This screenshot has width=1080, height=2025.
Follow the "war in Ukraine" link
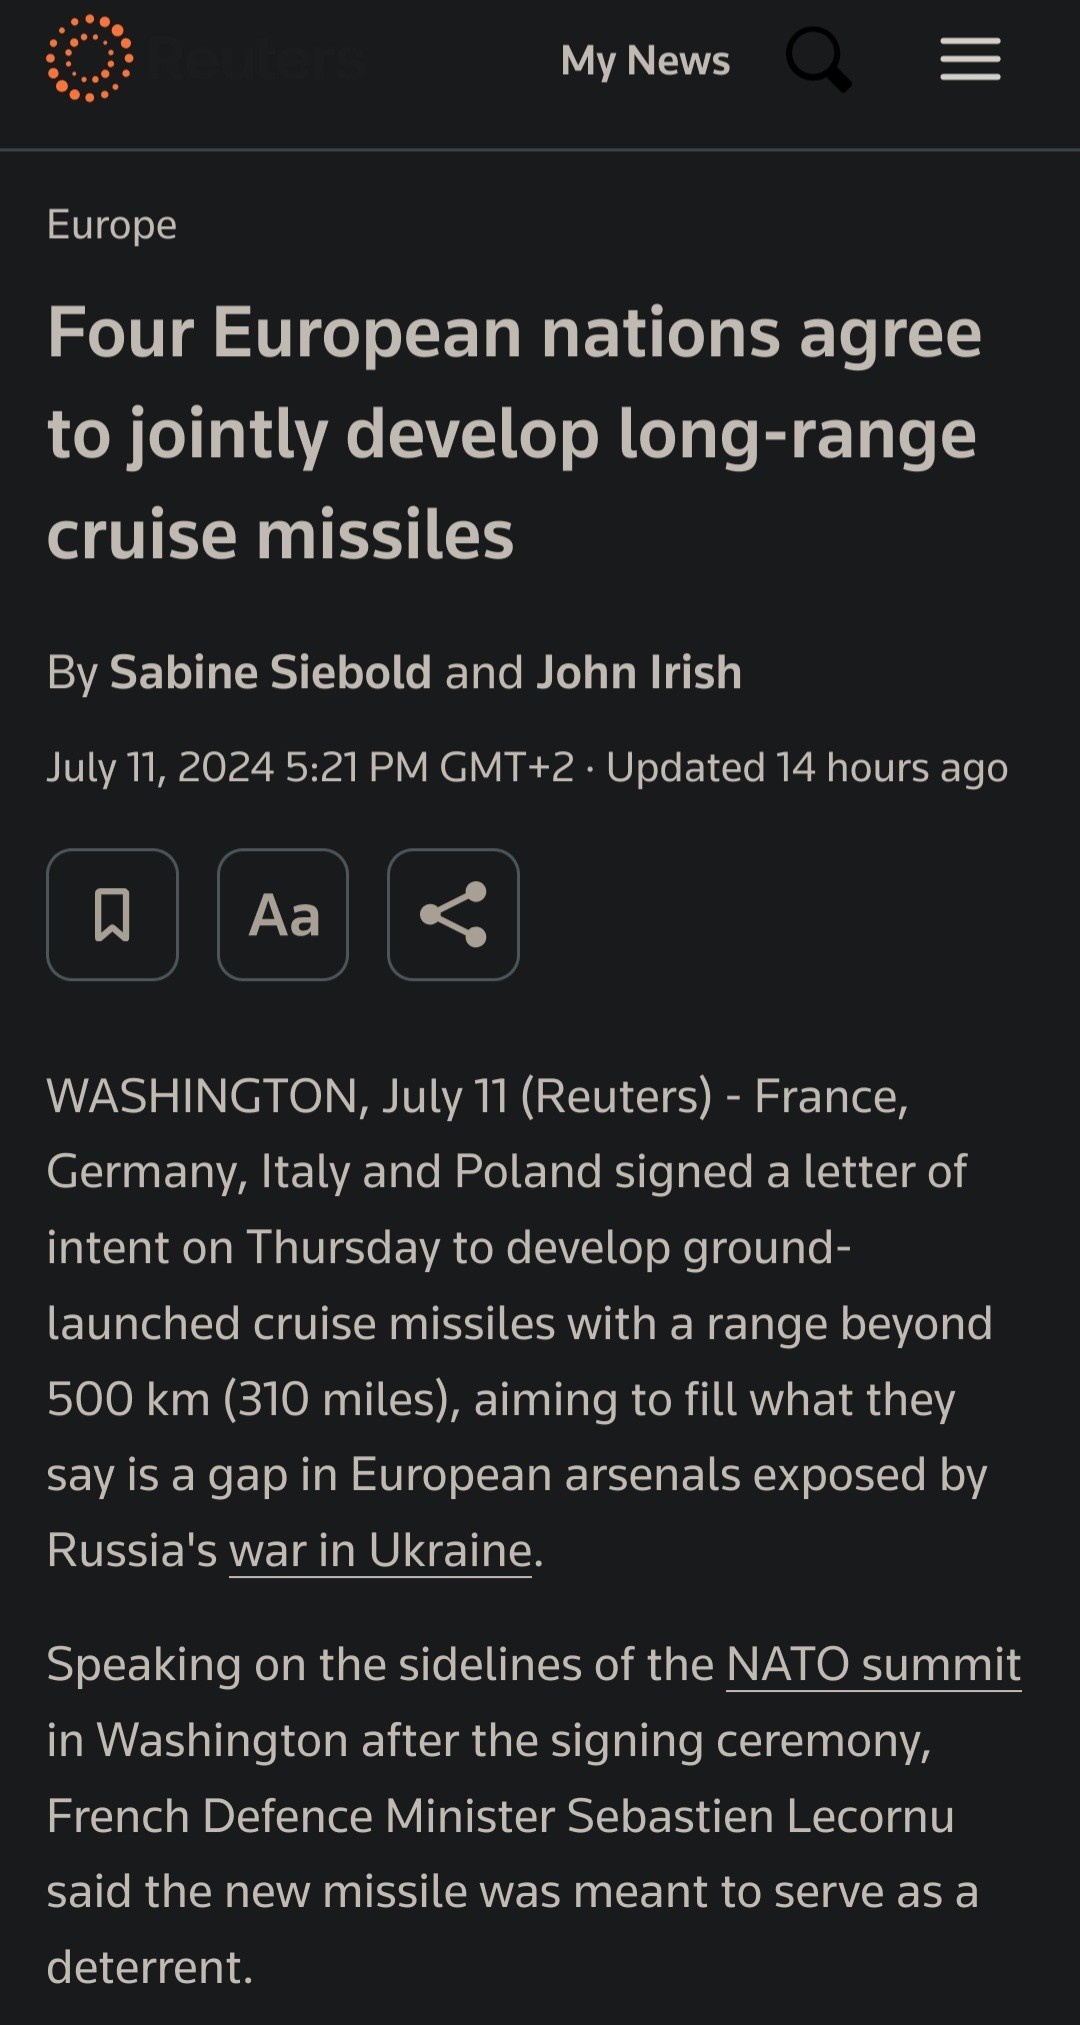tap(380, 1550)
